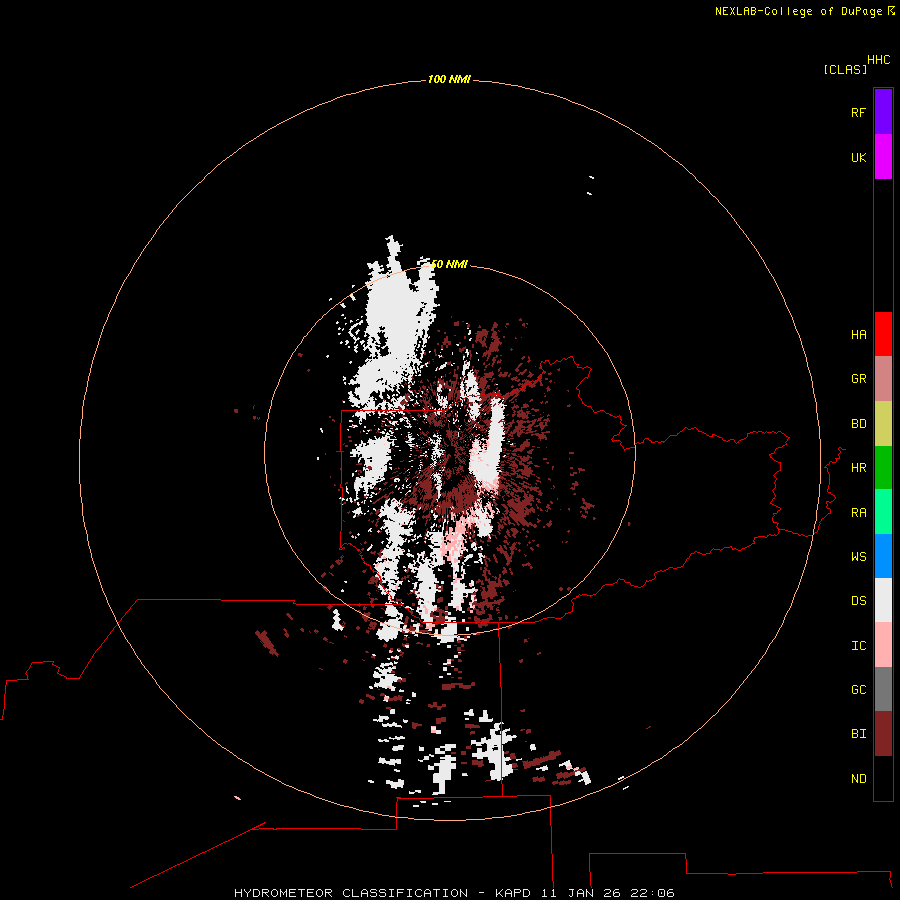The image size is (900, 900).
Task: Click the [CLAS] units label
Action: tap(845, 69)
